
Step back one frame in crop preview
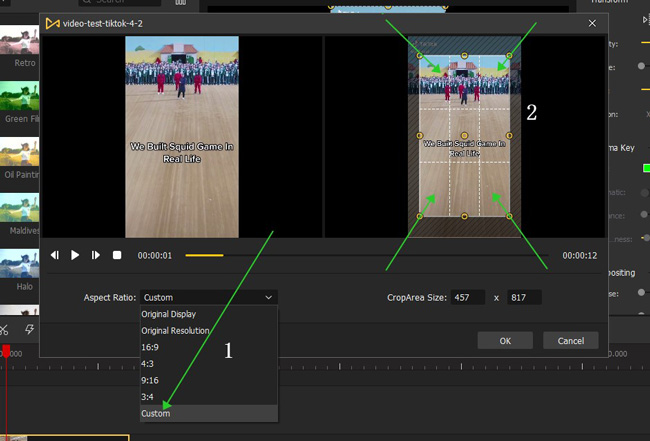(x=55, y=255)
